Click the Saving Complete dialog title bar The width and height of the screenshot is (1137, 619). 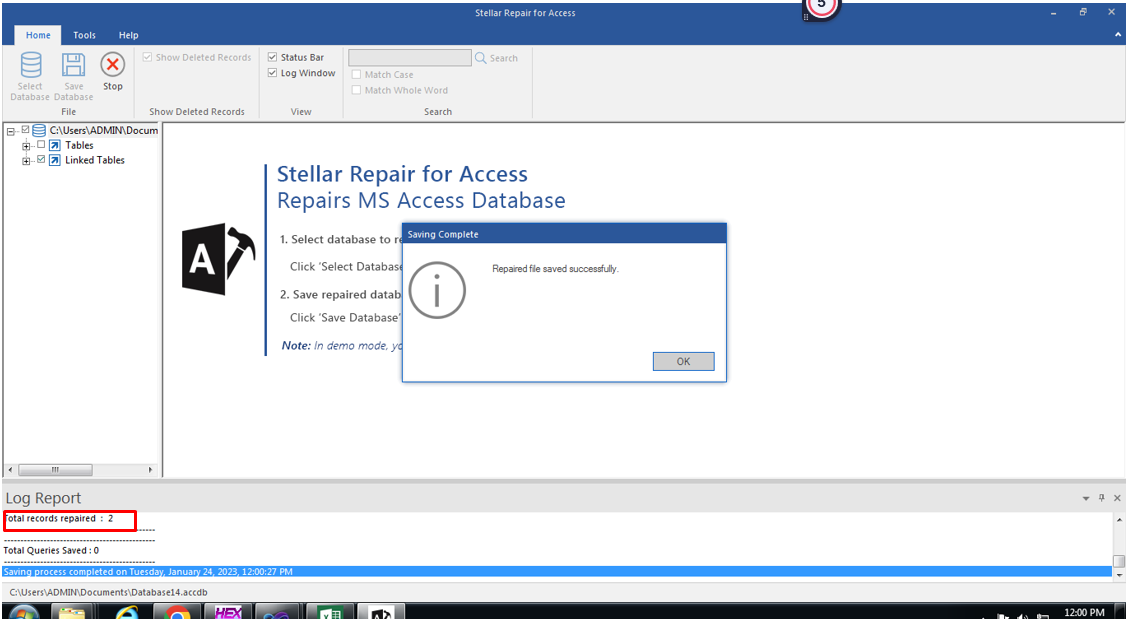pyautogui.click(x=564, y=234)
